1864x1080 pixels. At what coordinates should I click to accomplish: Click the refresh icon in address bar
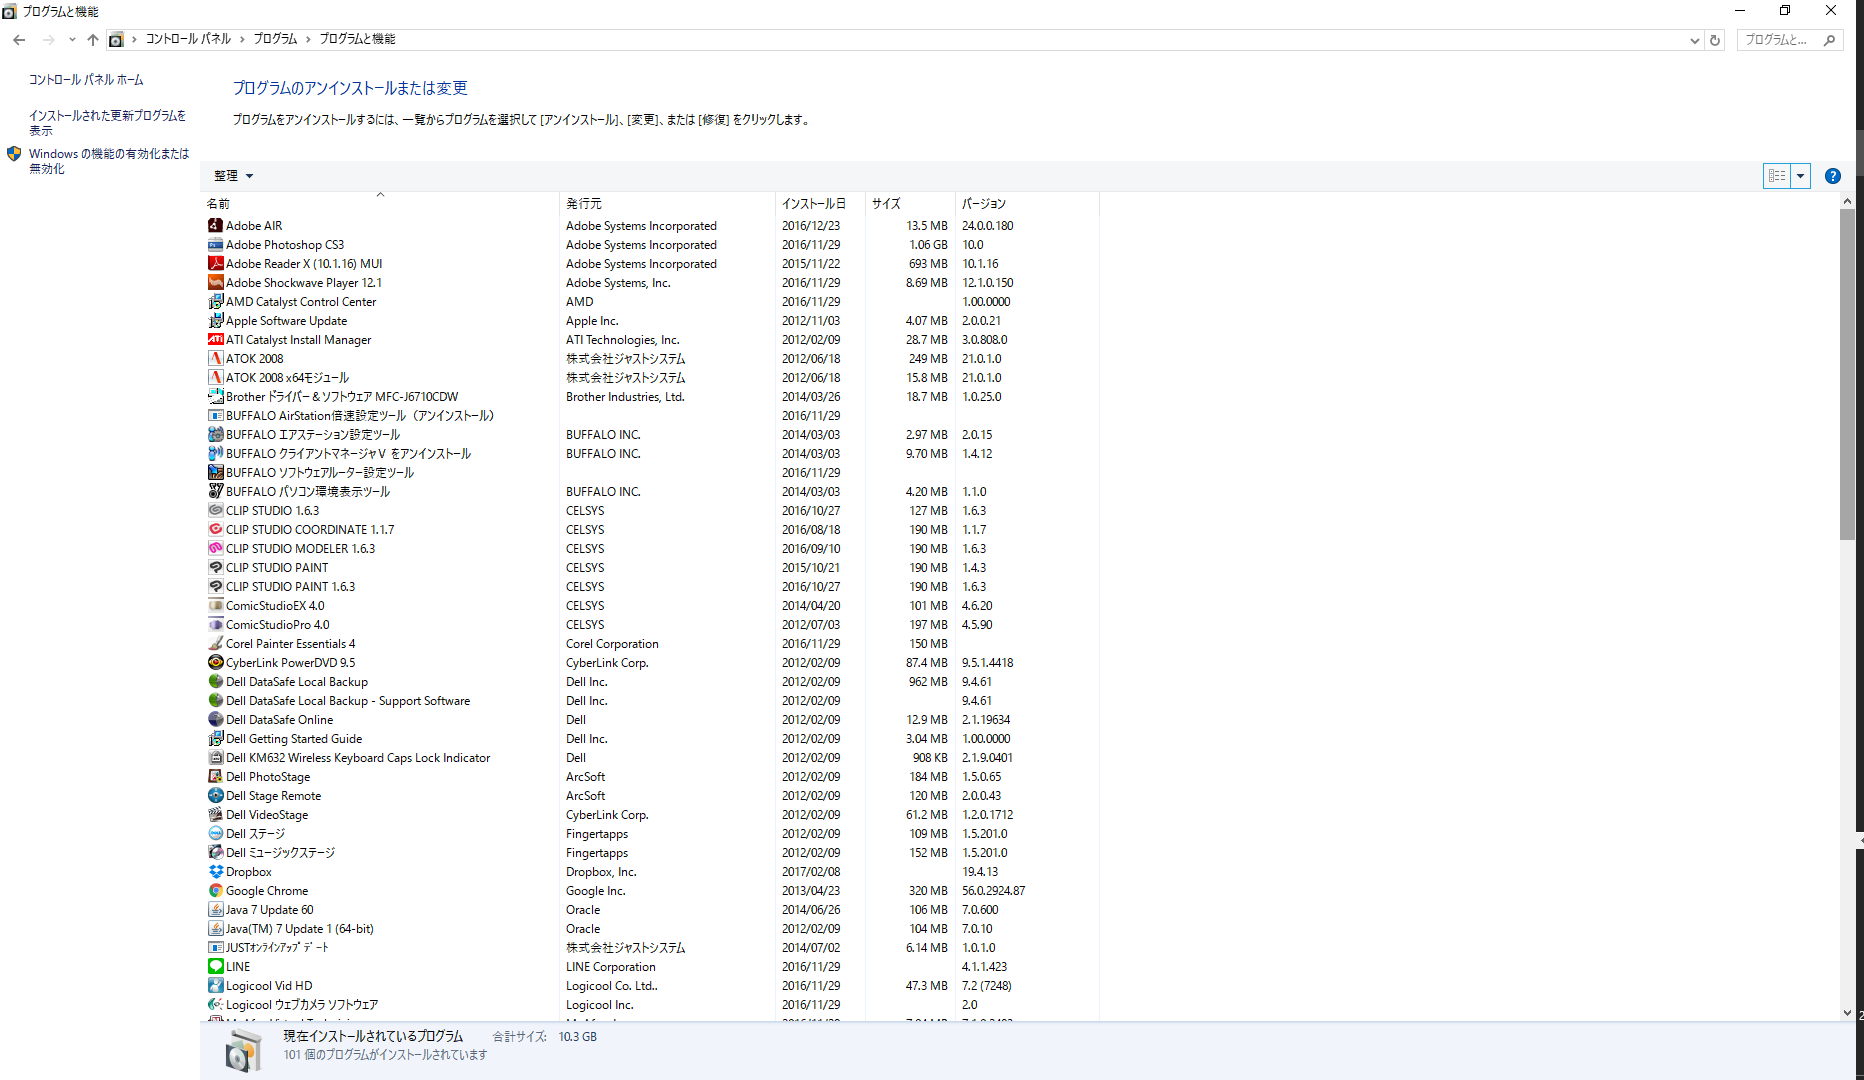click(1715, 40)
